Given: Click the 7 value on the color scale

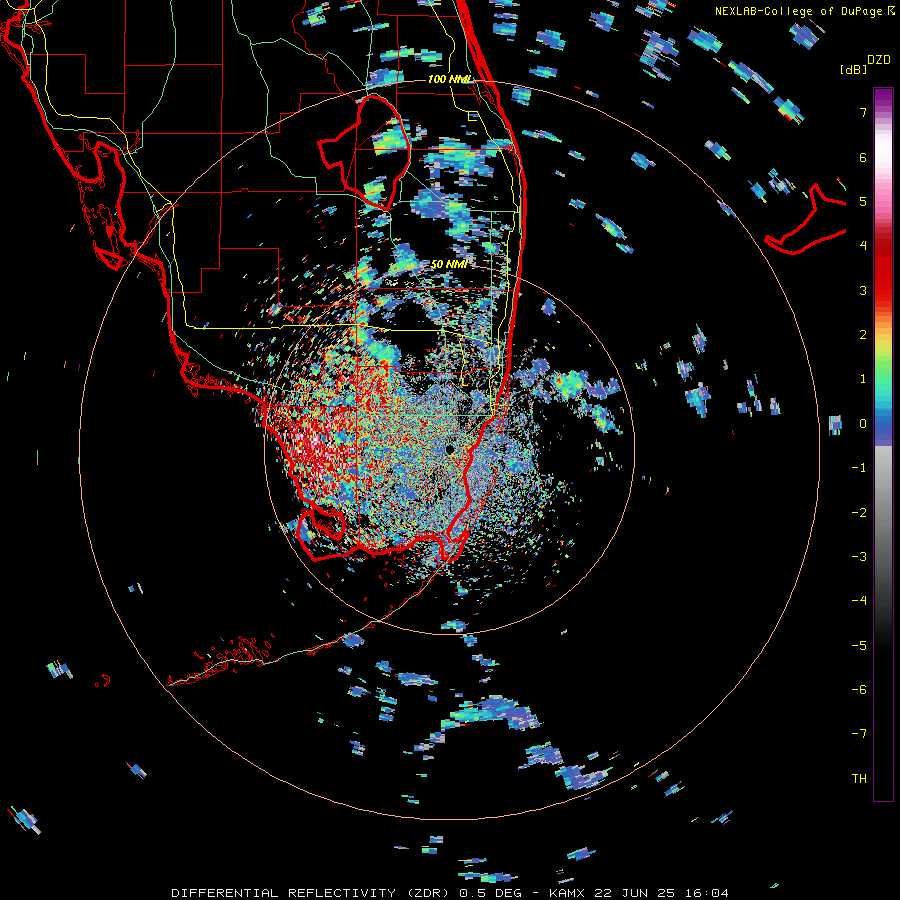Looking at the screenshot, I should click(863, 112).
